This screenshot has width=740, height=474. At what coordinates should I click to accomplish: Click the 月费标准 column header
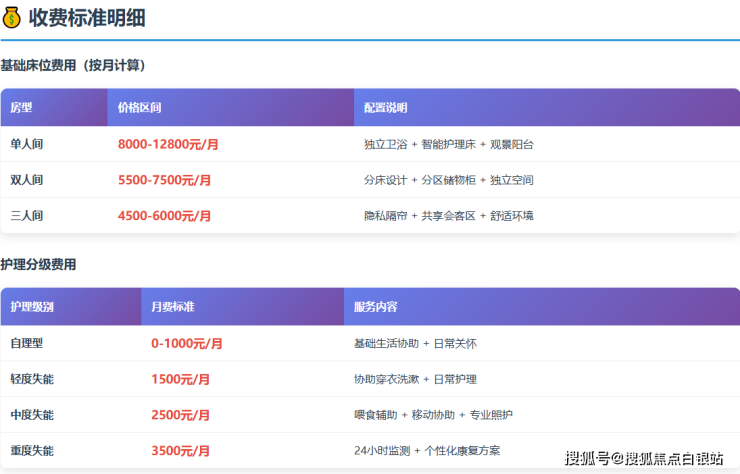click(x=173, y=307)
